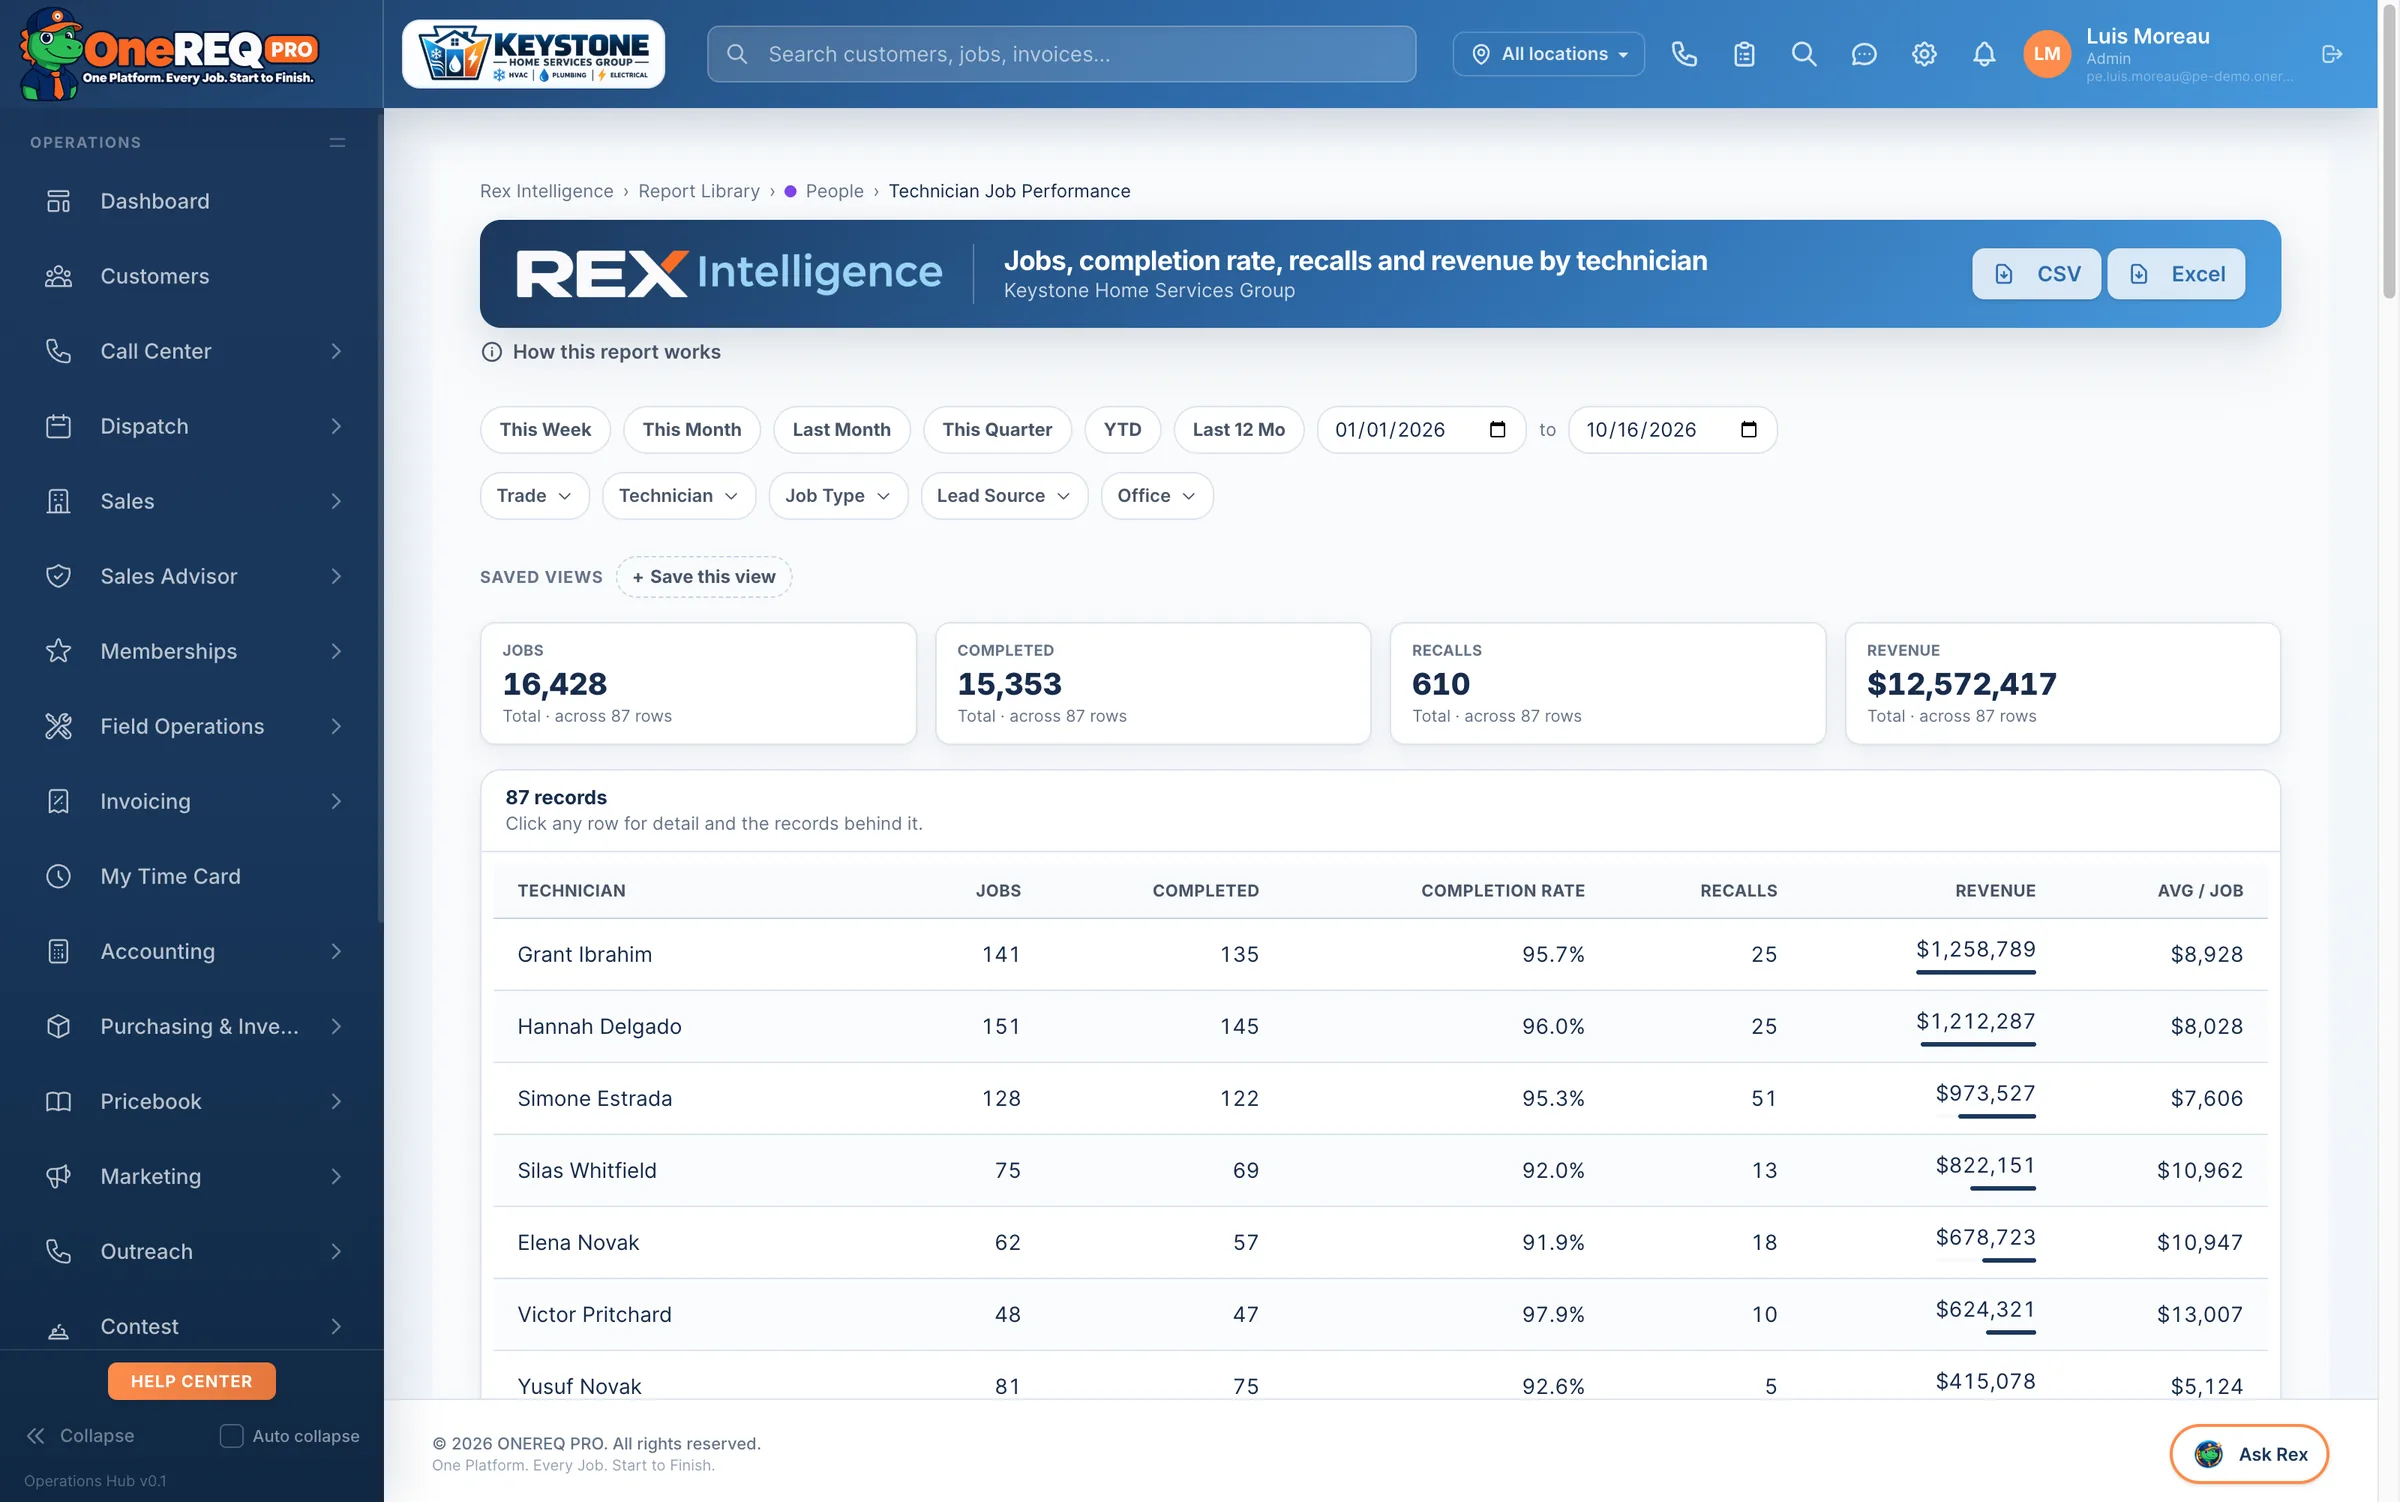Viewport: 2400px width, 1502px height.
Task: Click the OneREQ Pro logo
Action: [x=170, y=54]
